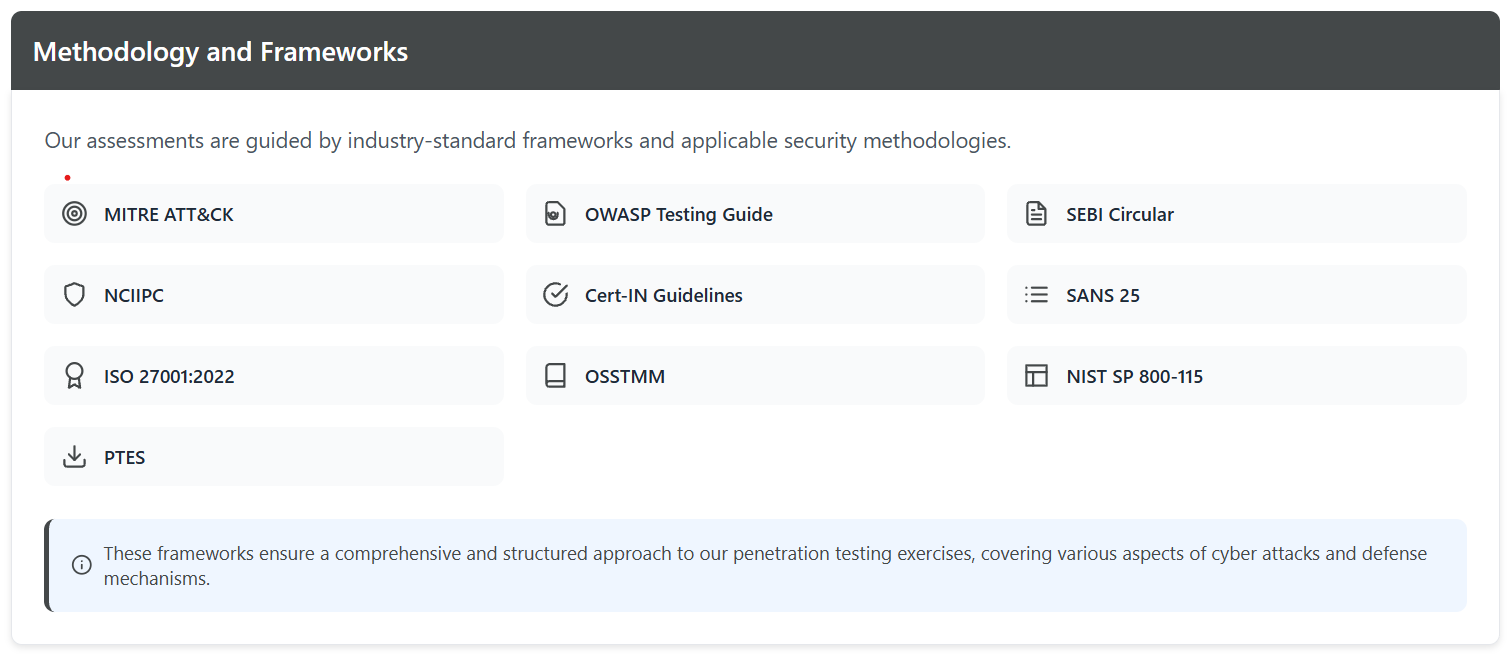Open the OWASP Testing Guide label
The height and width of the screenshot is (654, 1510).
[x=678, y=214]
